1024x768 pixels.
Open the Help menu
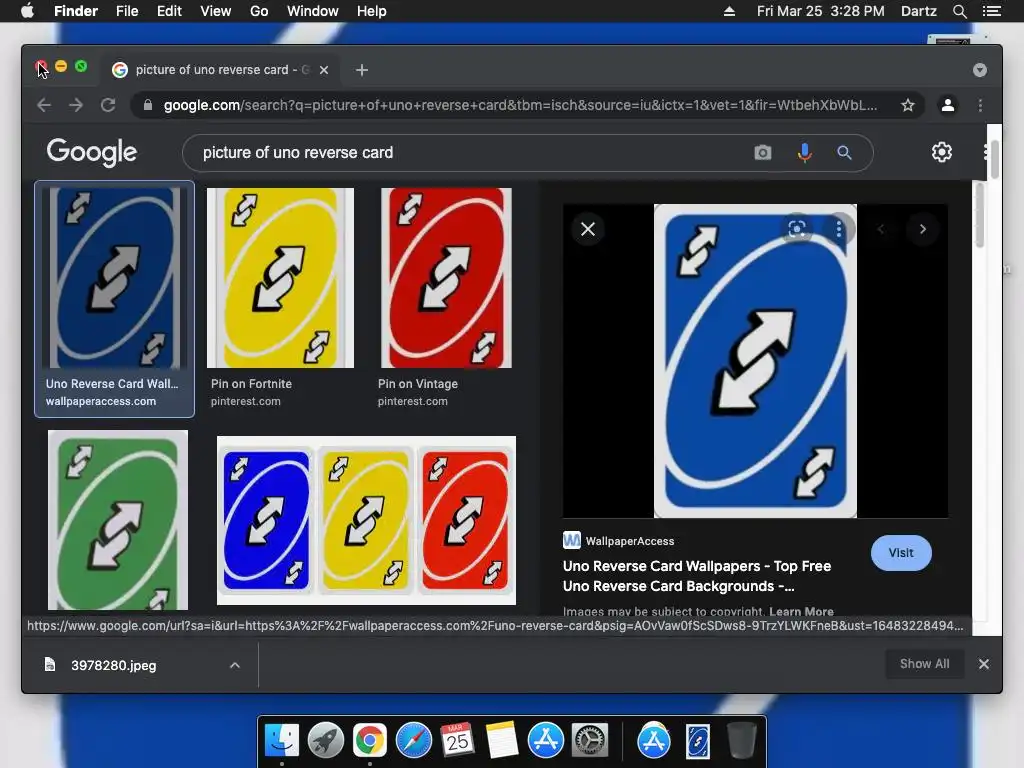372,11
